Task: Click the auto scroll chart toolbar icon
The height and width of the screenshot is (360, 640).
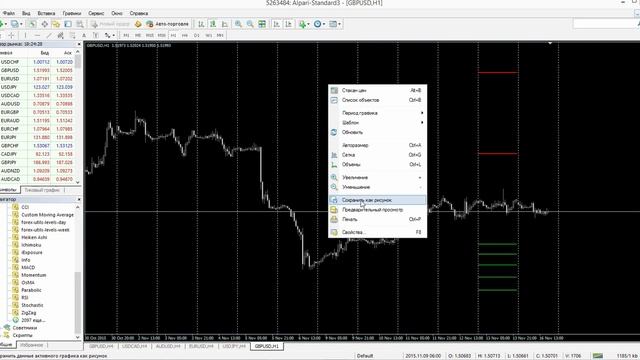Action: [277, 24]
